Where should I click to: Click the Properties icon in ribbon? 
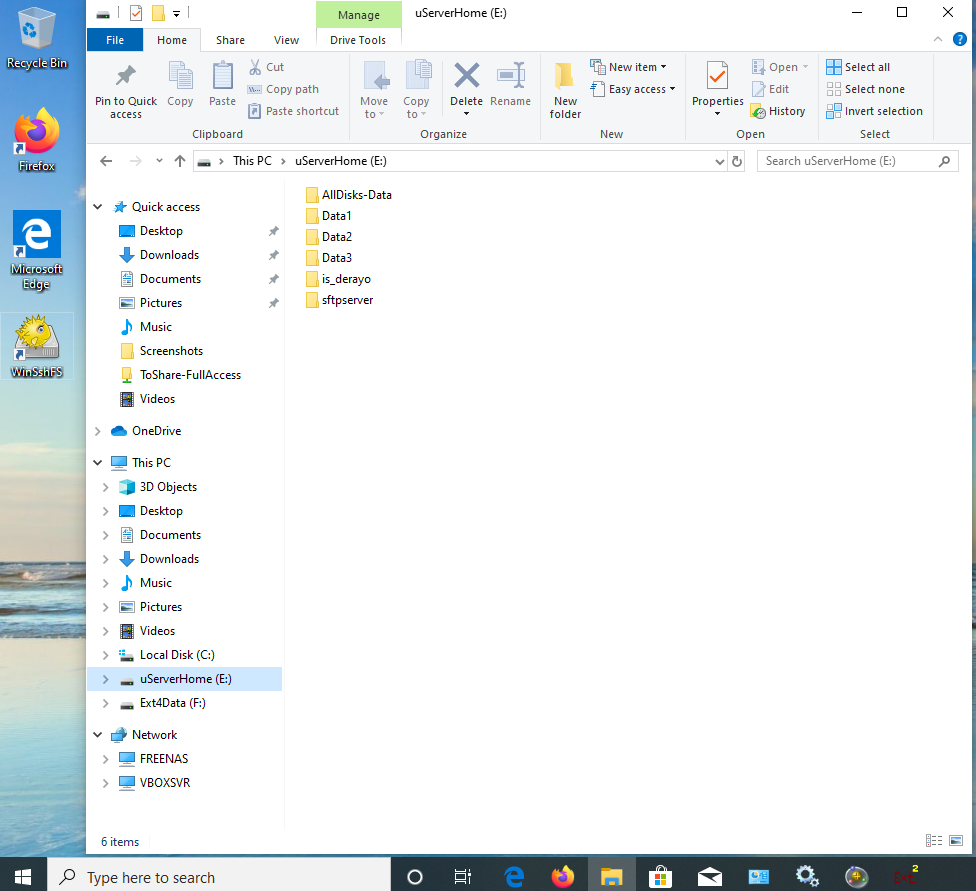click(x=717, y=78)
